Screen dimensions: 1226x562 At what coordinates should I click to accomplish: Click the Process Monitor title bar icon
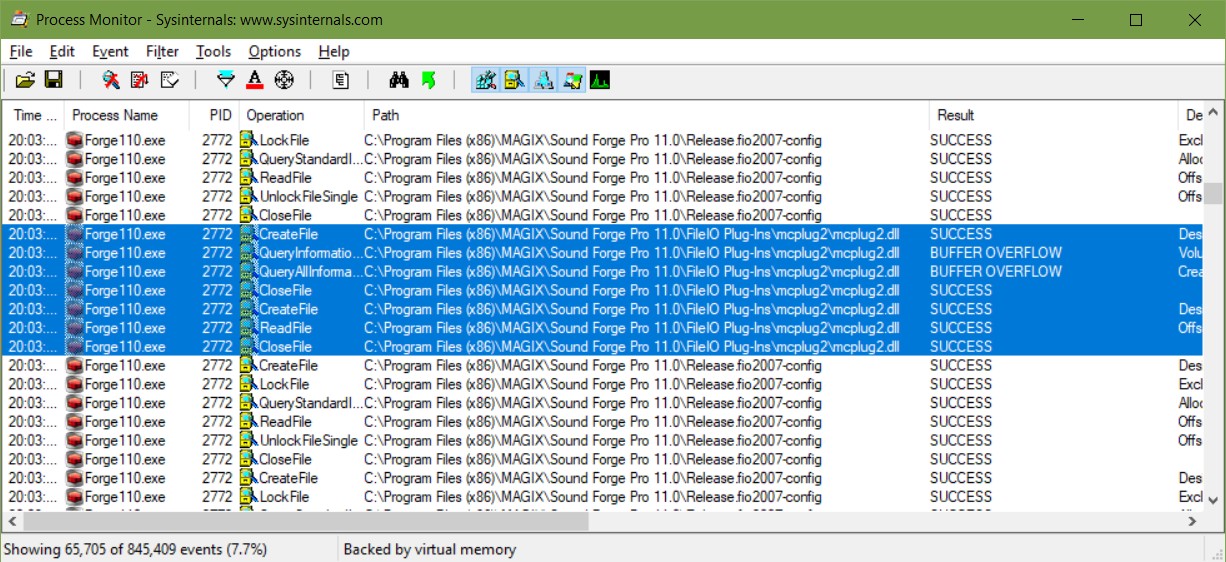click(x=18, y=19)
